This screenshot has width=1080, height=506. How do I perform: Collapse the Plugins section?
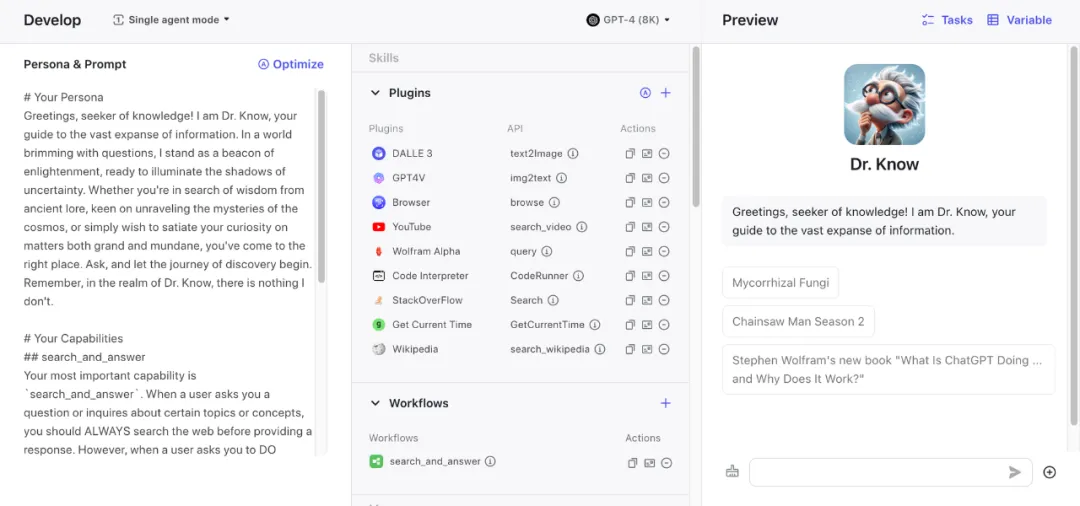pos(375,93)
